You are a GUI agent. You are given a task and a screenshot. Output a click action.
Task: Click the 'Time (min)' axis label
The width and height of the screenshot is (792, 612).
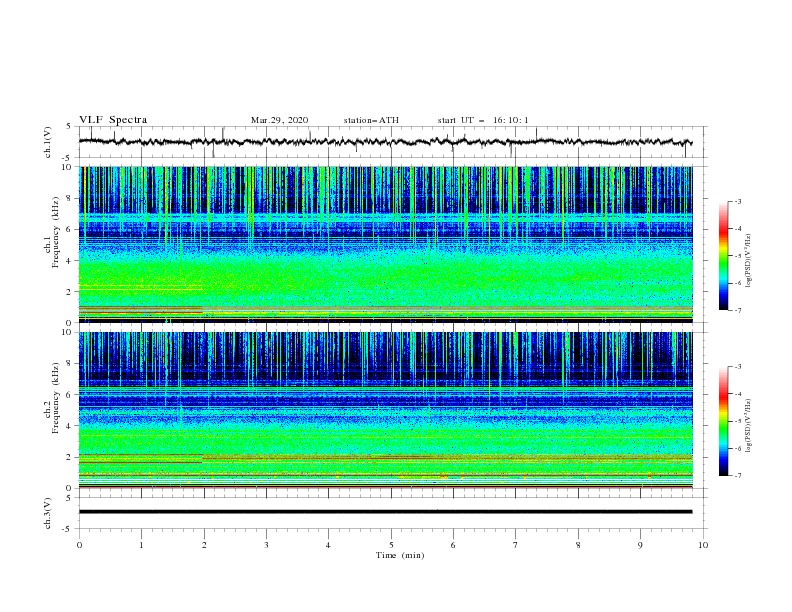coord(400,555)
